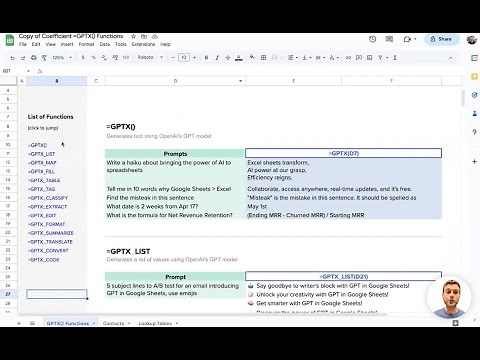Viewport: 480px width, 360px height.
Task: Activate the paint format tool
Action: 44,58
